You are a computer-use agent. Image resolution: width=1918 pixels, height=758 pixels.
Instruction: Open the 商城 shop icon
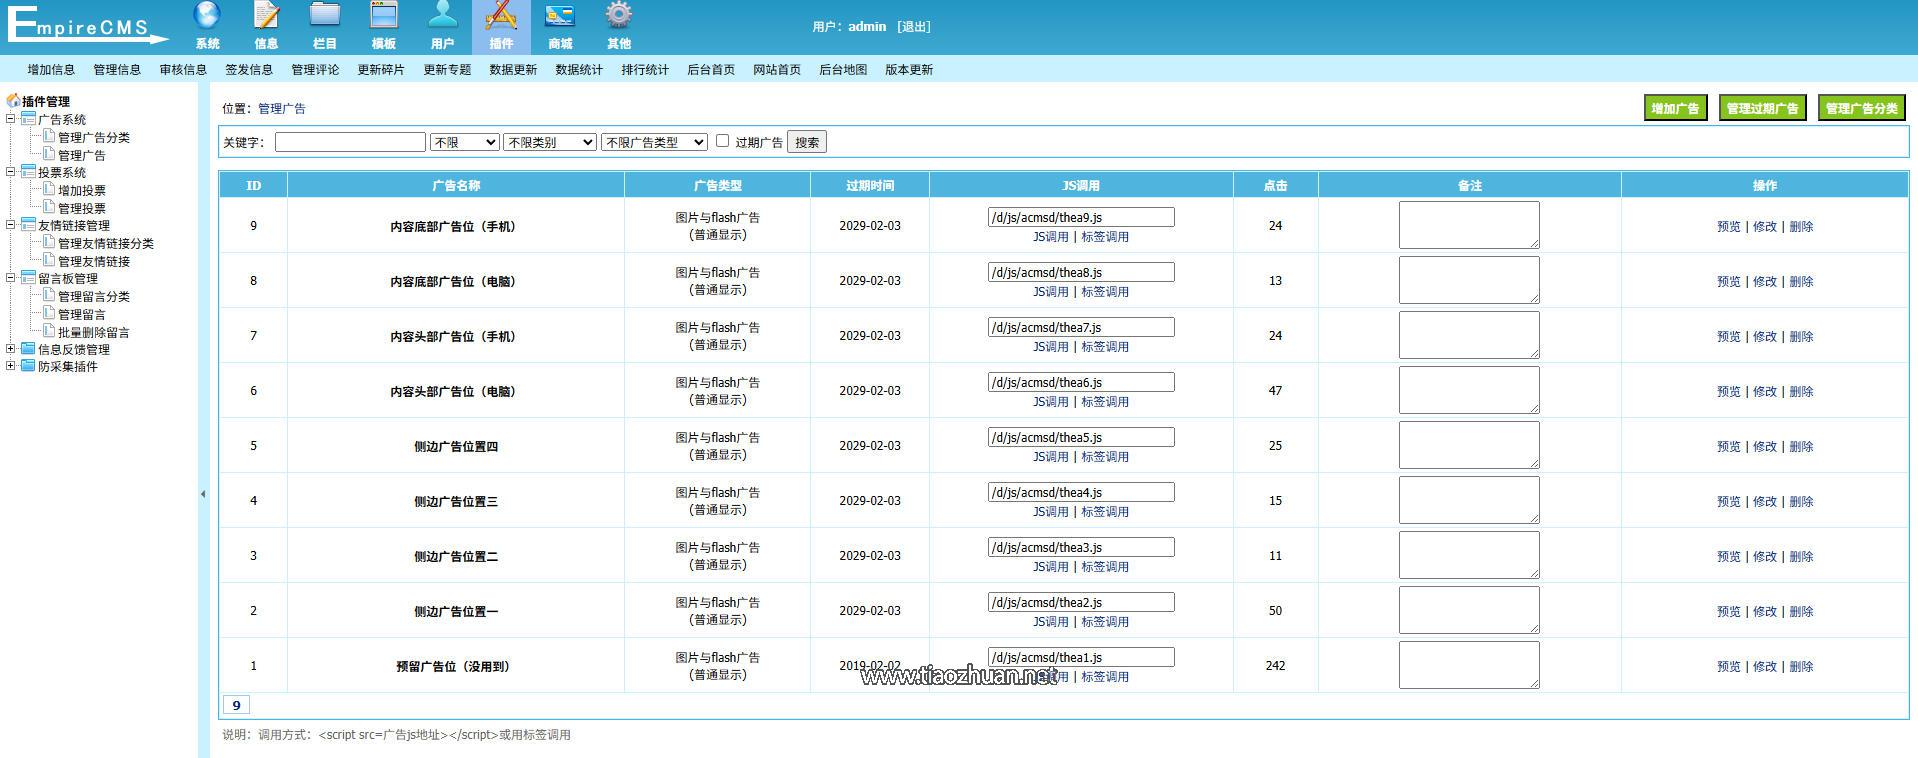coord(560,17)
